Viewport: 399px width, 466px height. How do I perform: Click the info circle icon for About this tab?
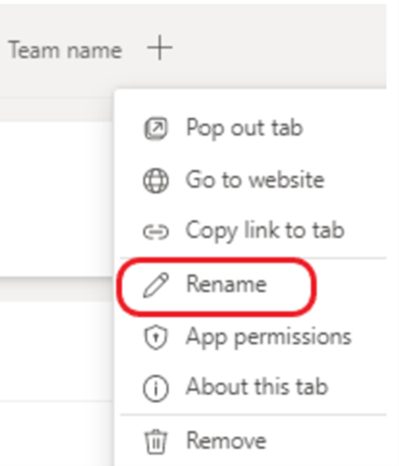pyautogui.click(x=156, y=389)
